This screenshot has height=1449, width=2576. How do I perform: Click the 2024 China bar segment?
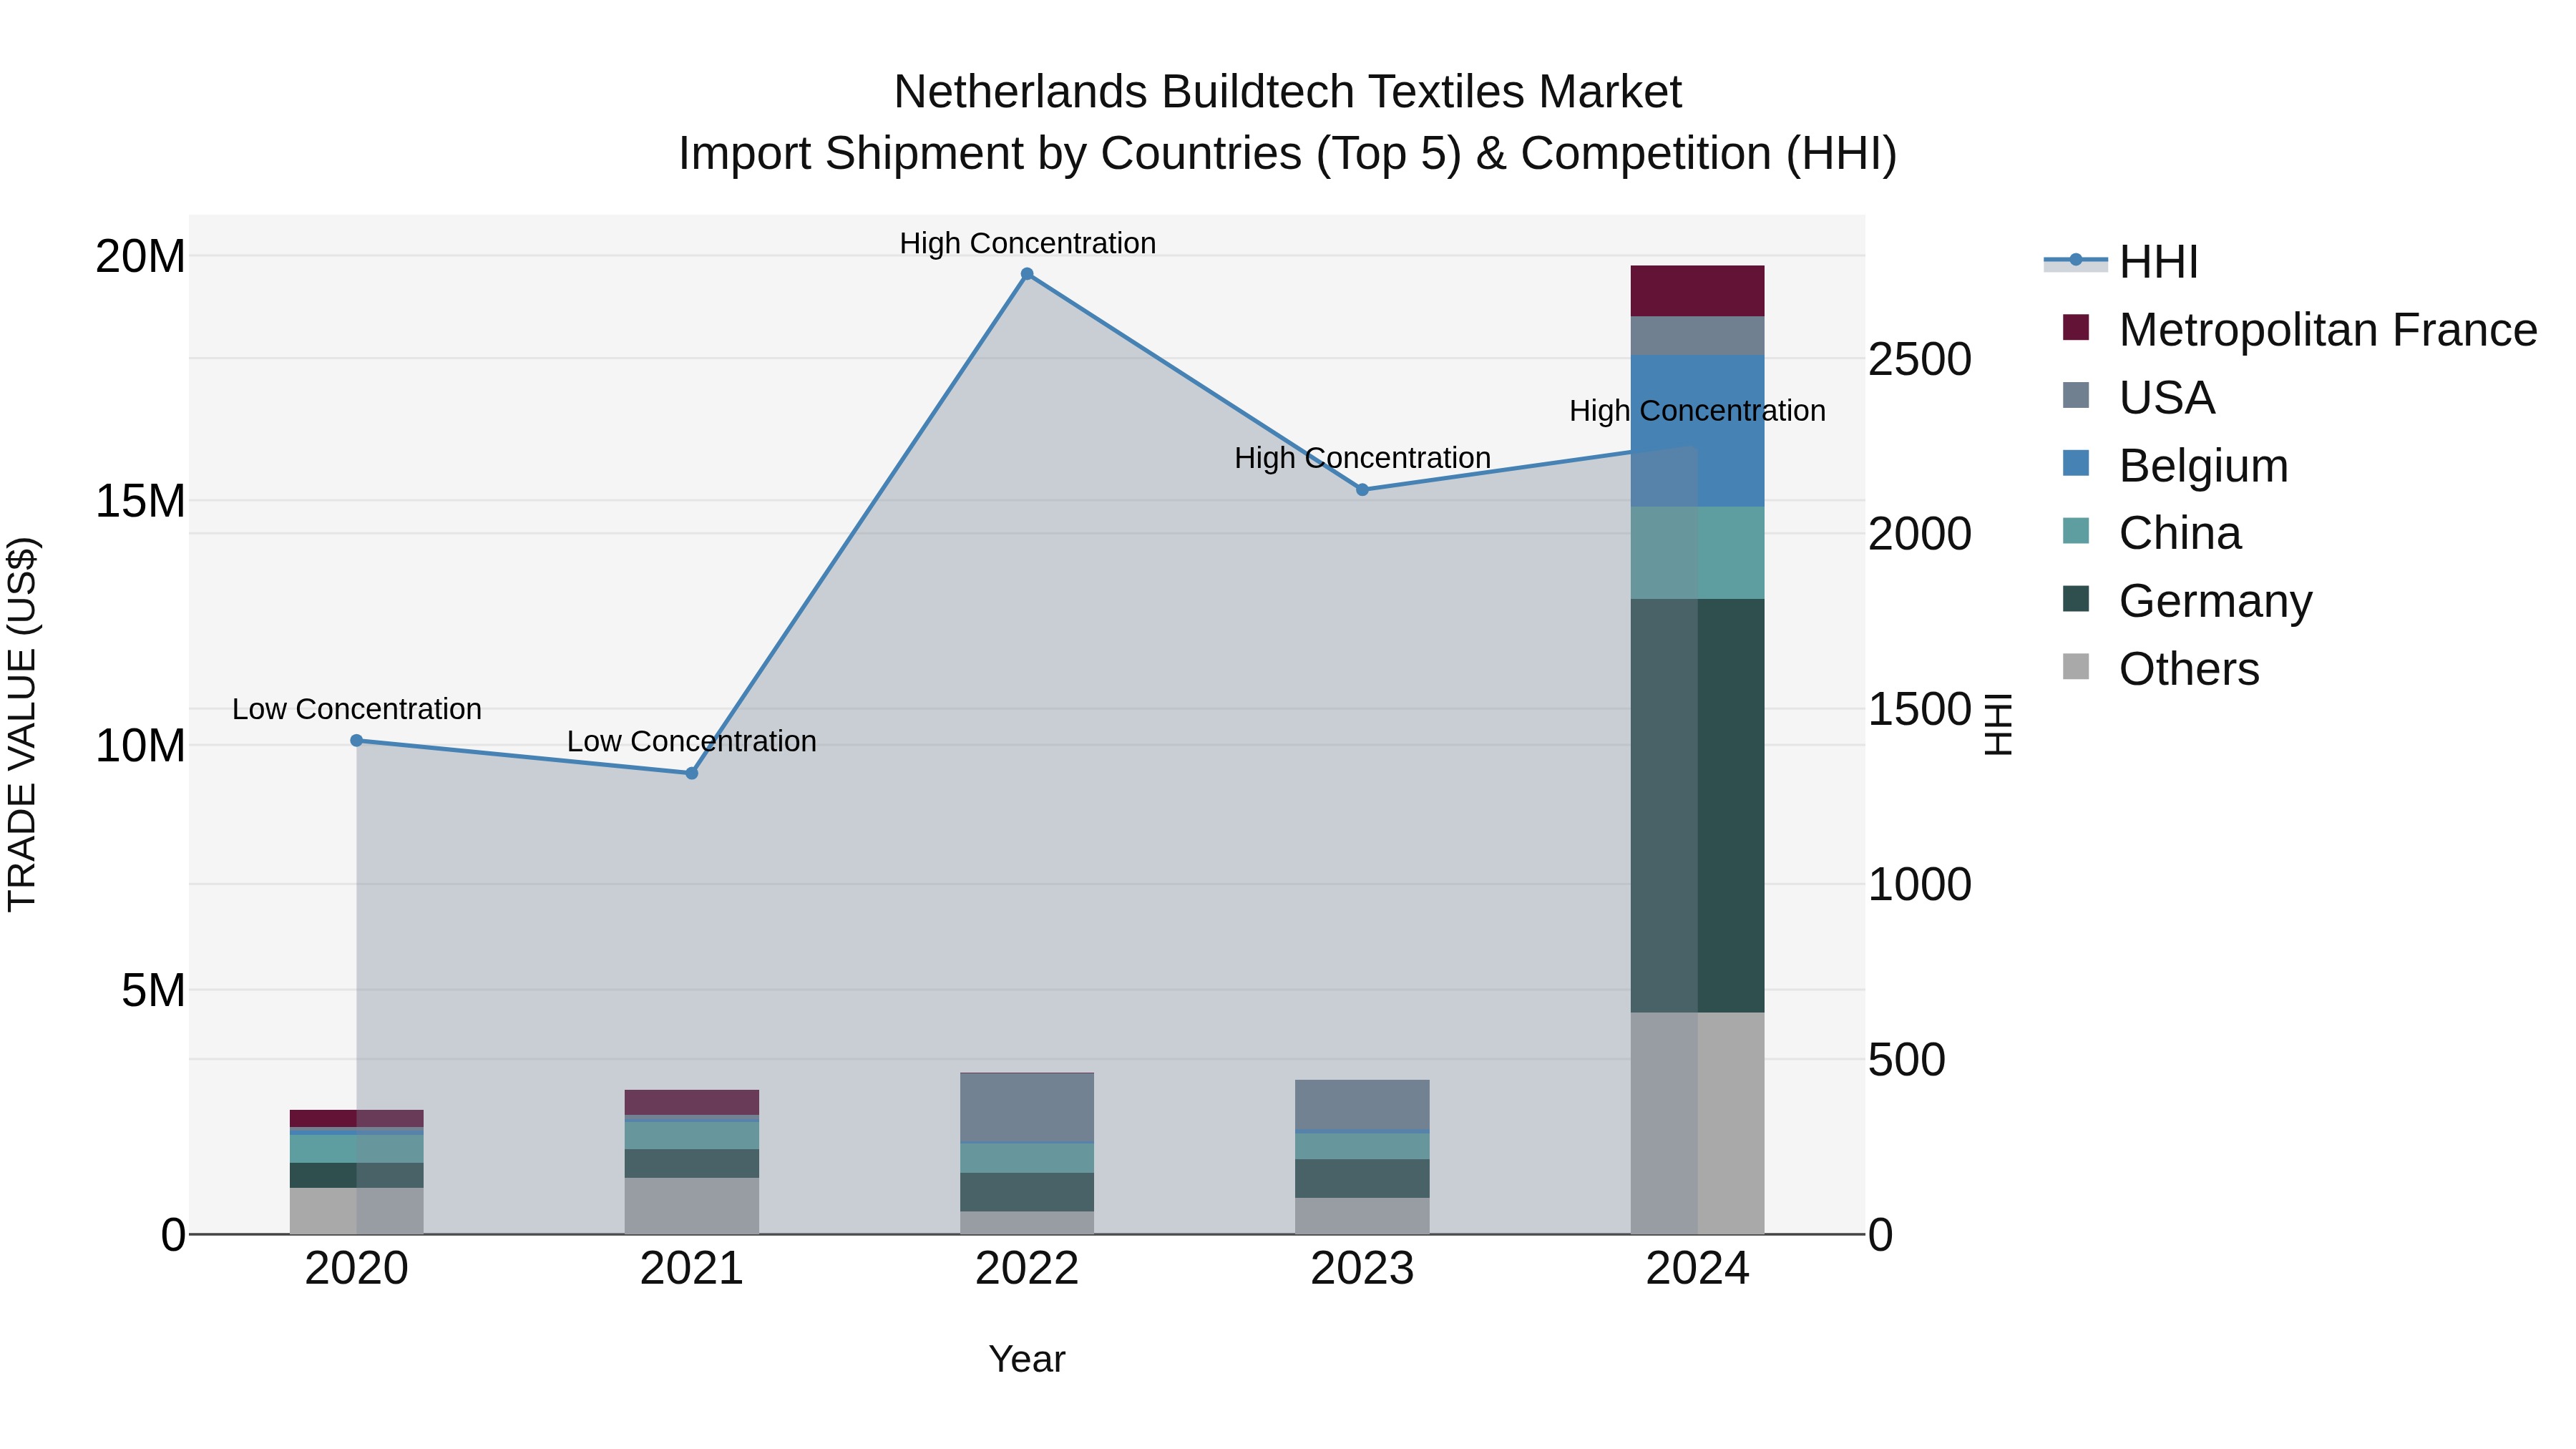(1697, 553)
